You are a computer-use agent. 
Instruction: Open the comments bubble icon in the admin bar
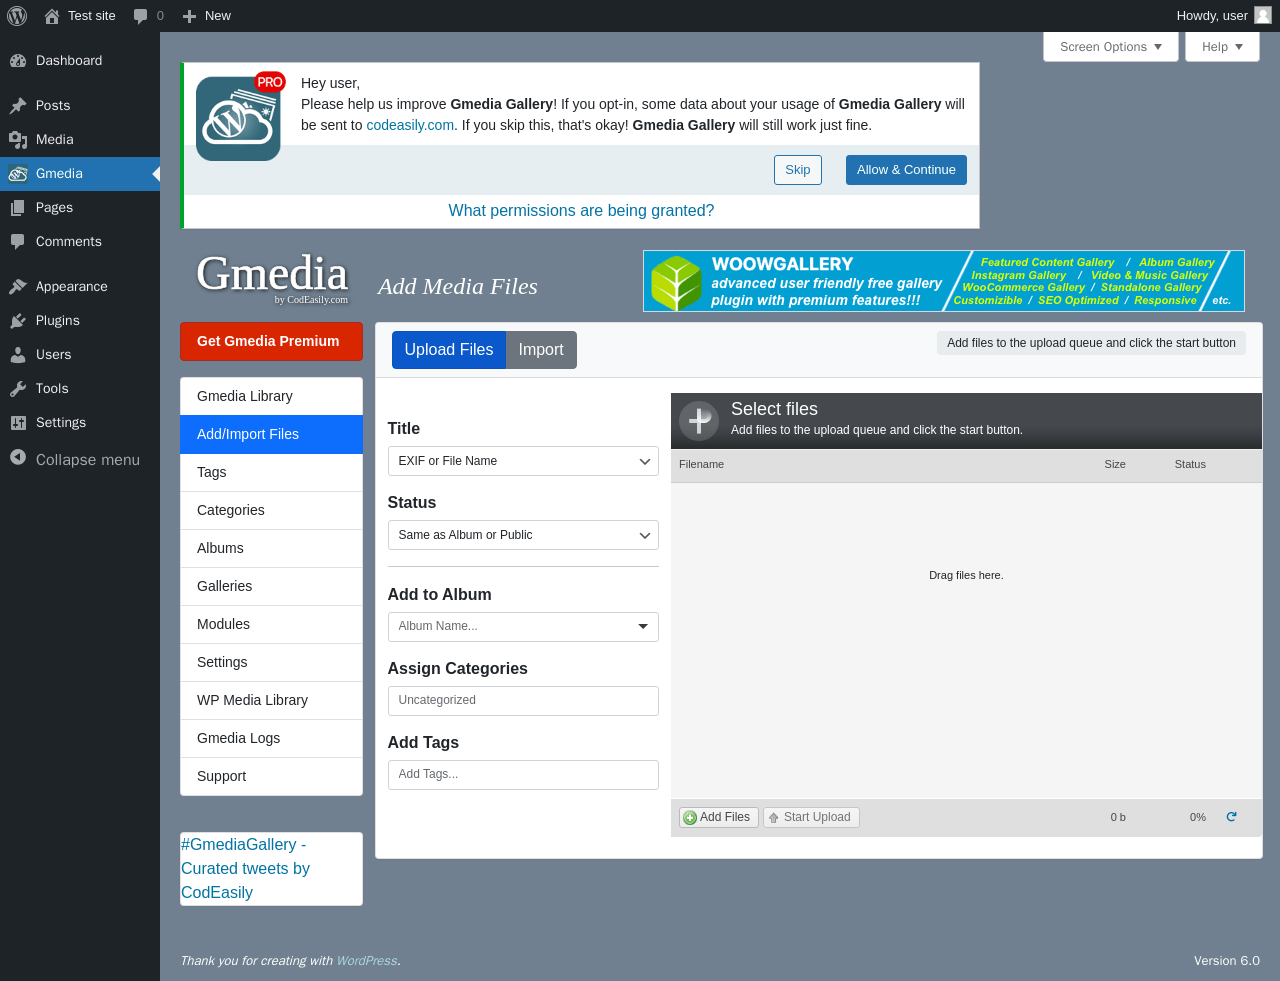[x=141, y=16]
